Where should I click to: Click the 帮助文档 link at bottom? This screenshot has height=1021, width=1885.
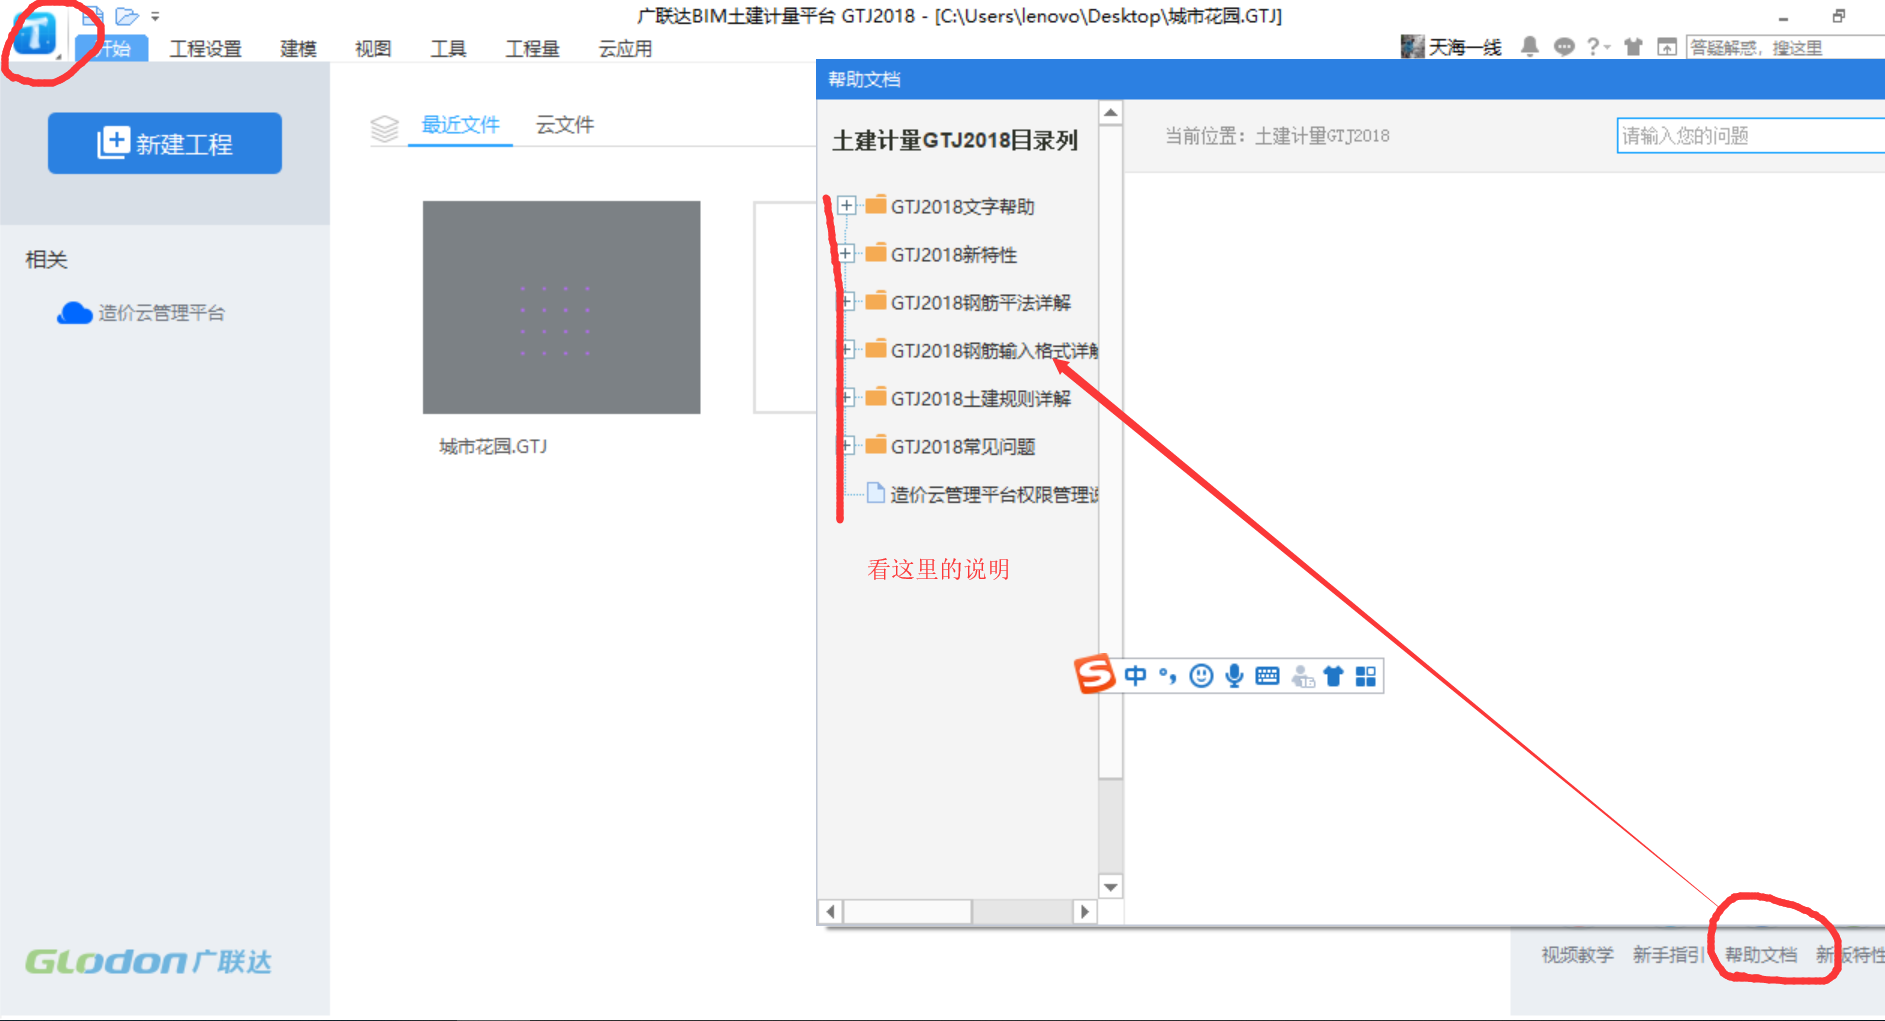click(x=1761, y=955)
